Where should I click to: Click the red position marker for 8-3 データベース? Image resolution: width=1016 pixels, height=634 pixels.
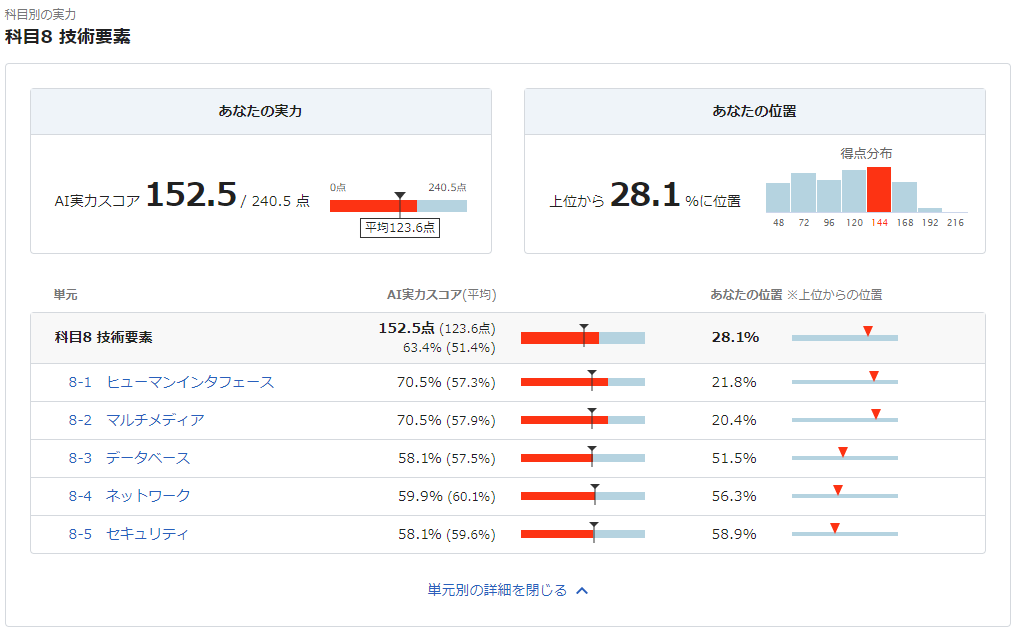[x=844, y=452]
